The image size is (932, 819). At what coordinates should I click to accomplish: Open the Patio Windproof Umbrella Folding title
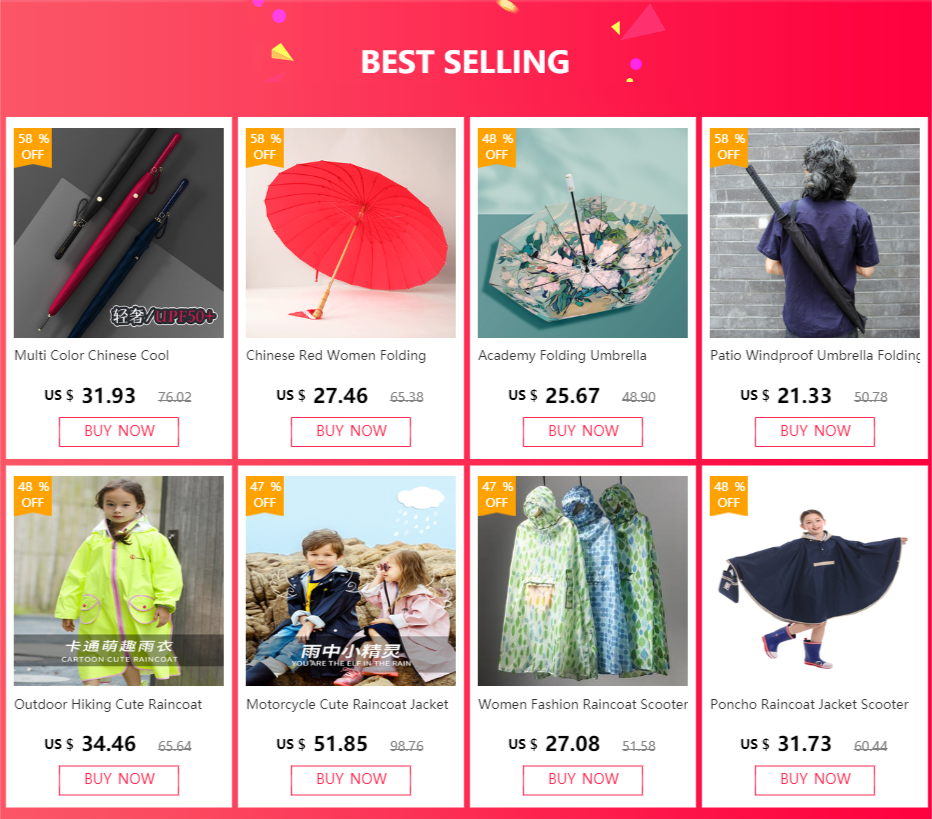pyautogui.click(x=815, y=355)
